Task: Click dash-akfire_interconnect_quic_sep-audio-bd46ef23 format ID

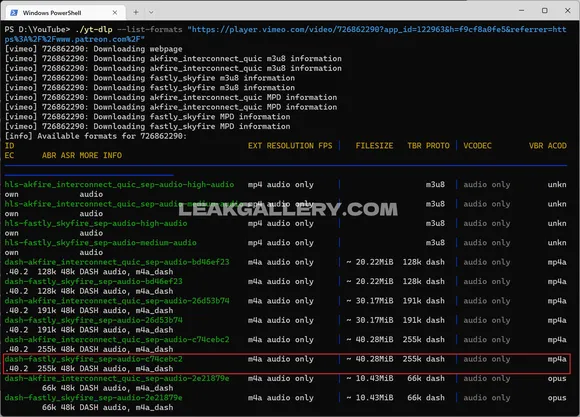Action: pyautogui.click(x=117, y=262)
